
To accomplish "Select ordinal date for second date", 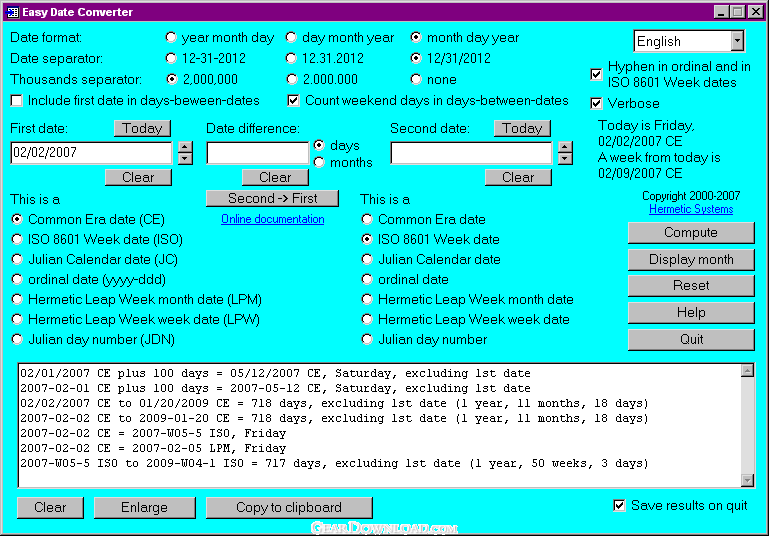I will pos(367,280).
